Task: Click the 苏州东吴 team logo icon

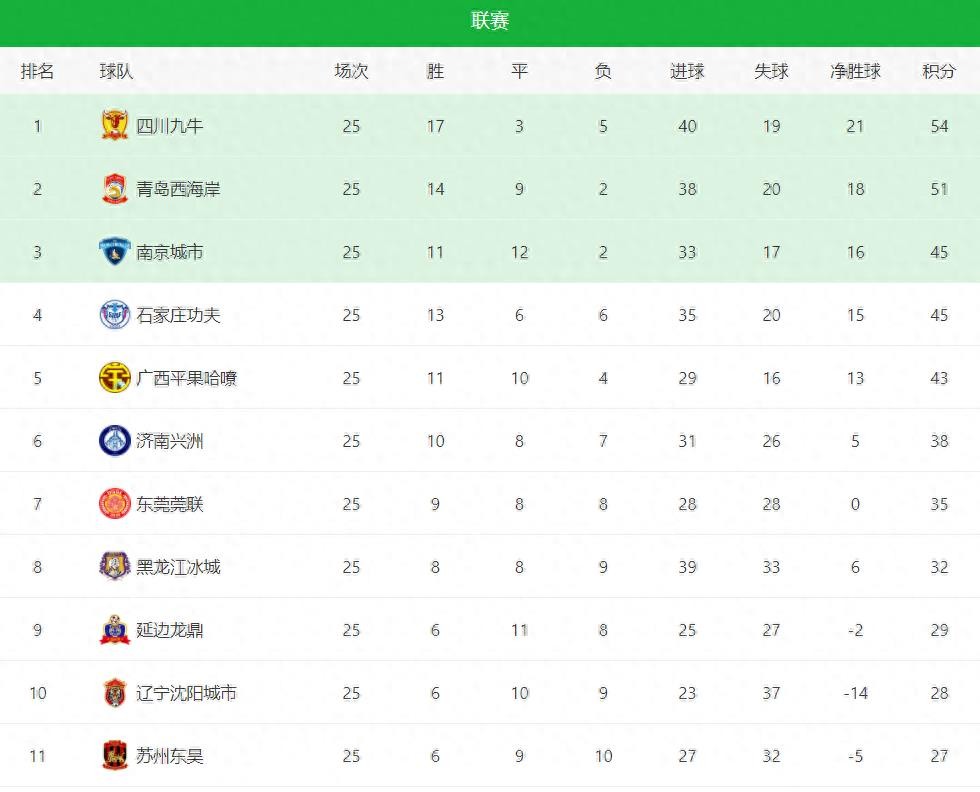Action: click(x=115, y=756)
